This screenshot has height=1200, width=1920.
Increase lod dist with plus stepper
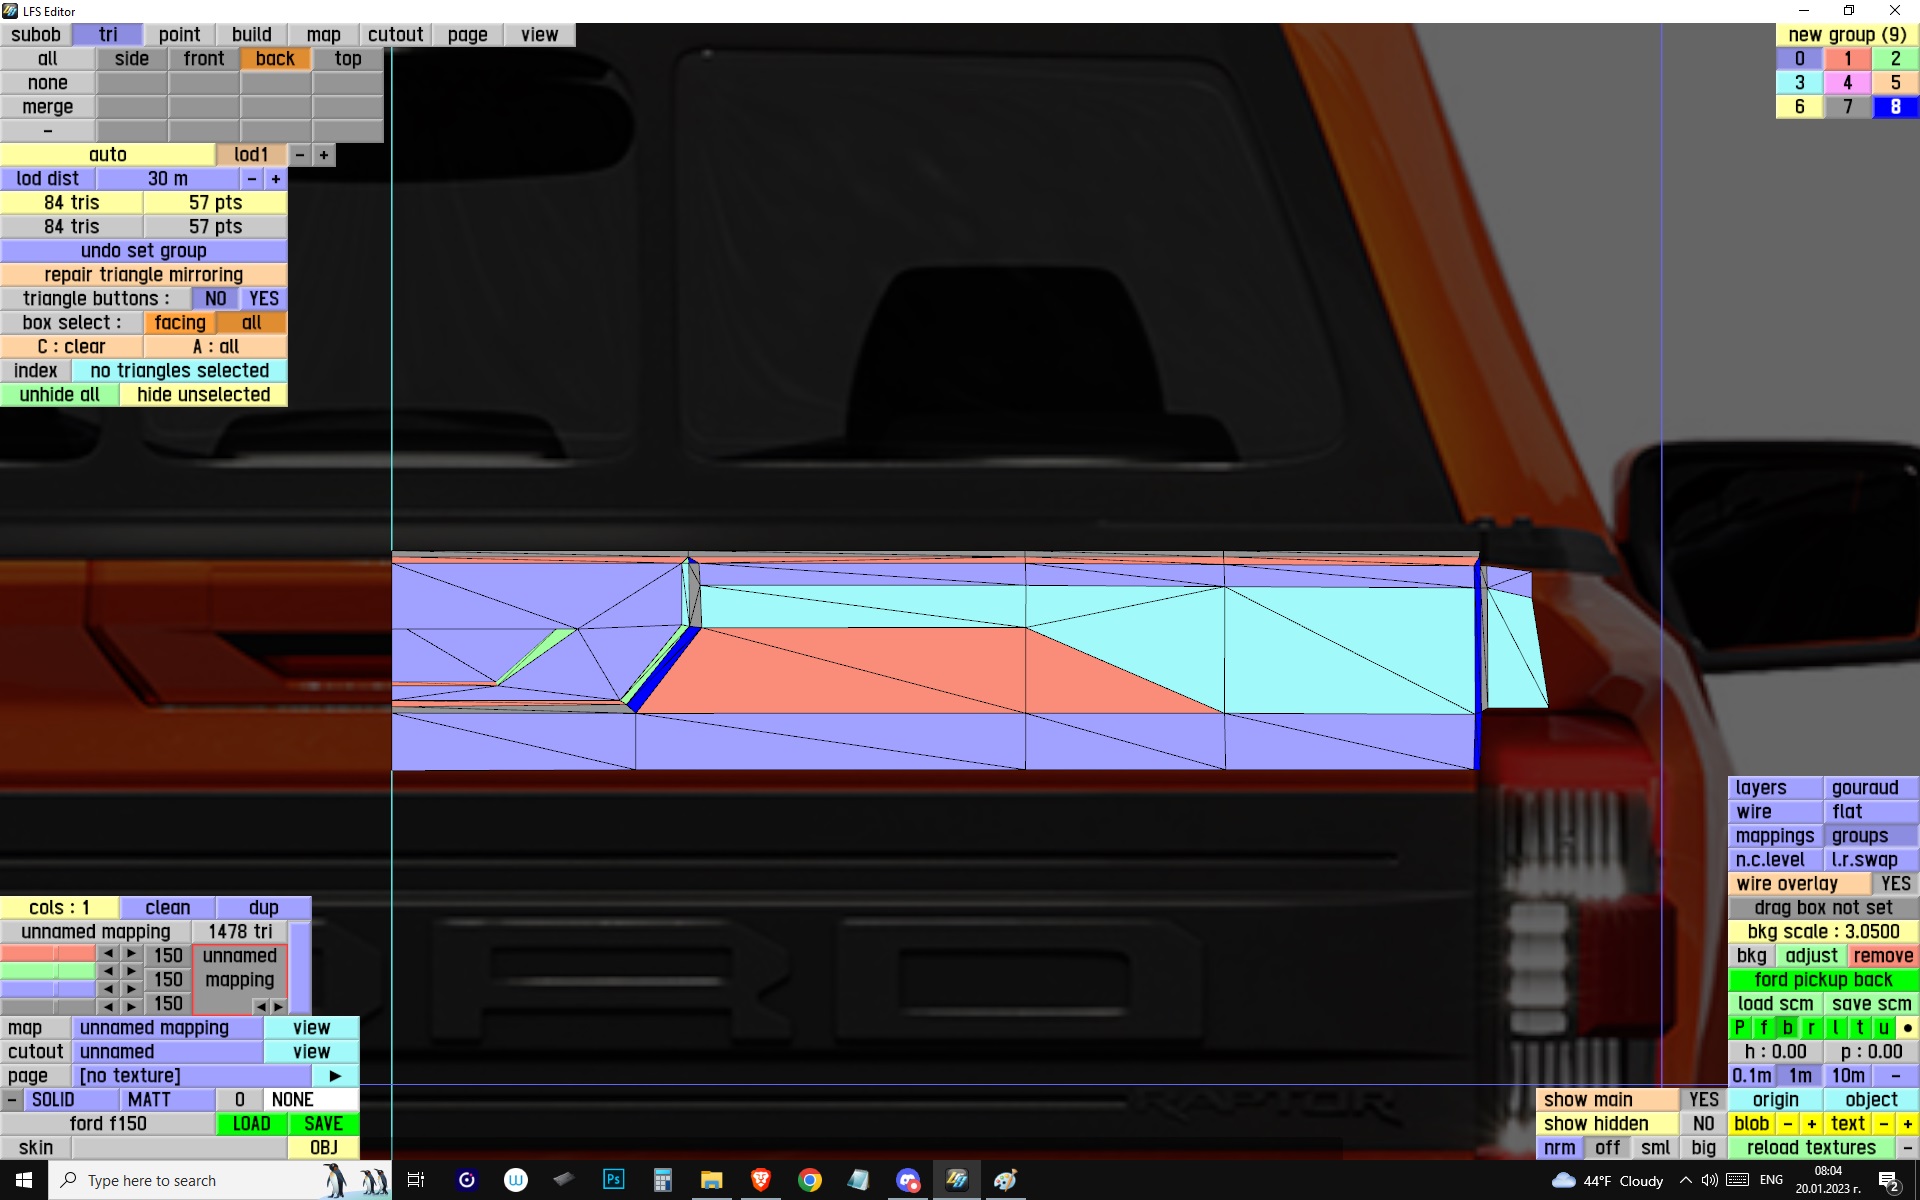[275, 179]
